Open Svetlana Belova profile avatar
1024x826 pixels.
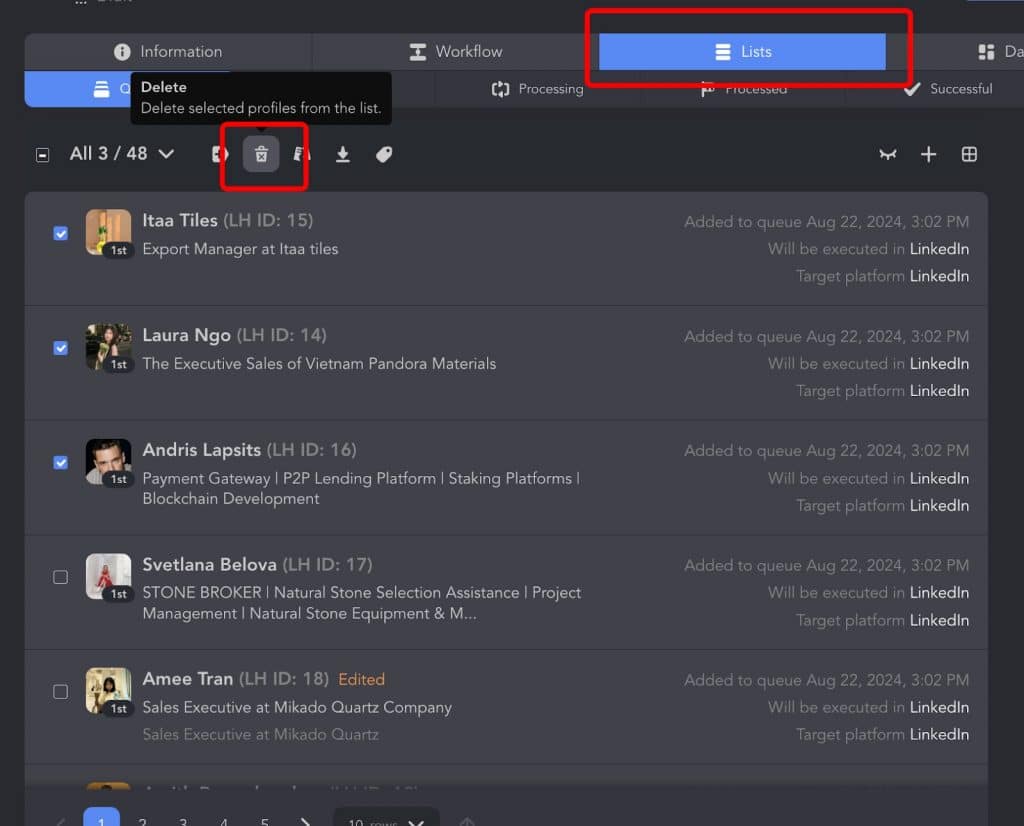click(x=108, y=576)
